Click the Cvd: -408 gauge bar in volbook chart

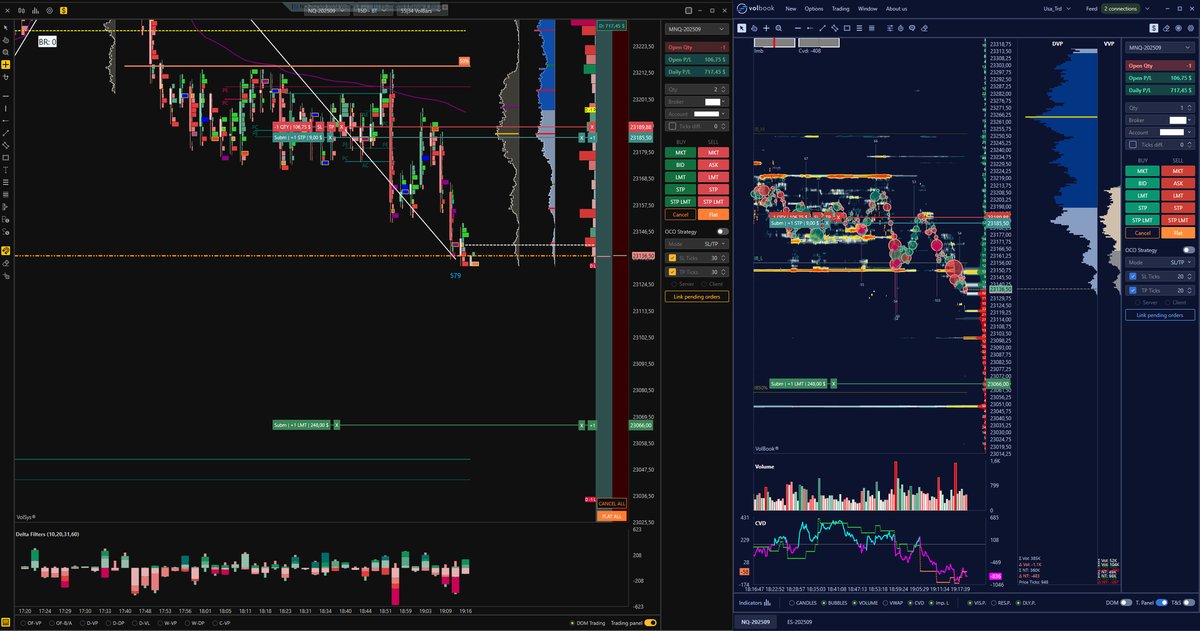[x=819, y=42]
